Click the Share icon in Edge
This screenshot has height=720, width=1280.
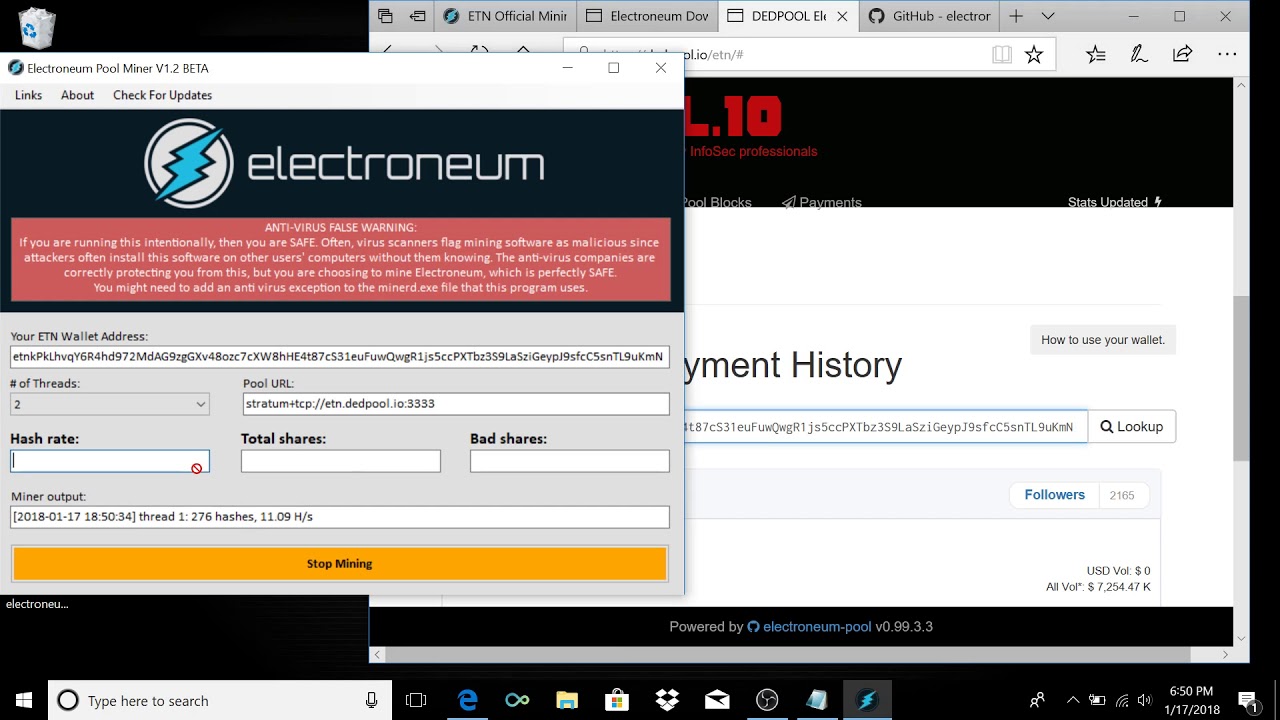tap(1183, 54)
